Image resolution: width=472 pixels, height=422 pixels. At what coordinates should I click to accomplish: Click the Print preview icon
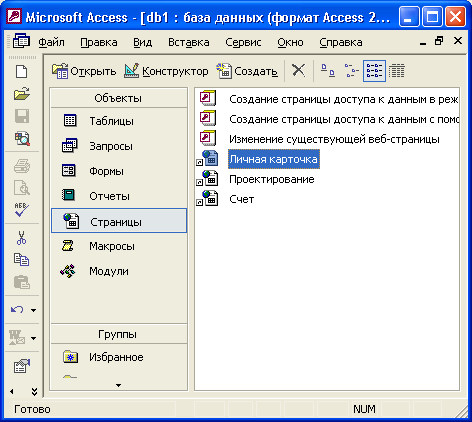point(22,188)
